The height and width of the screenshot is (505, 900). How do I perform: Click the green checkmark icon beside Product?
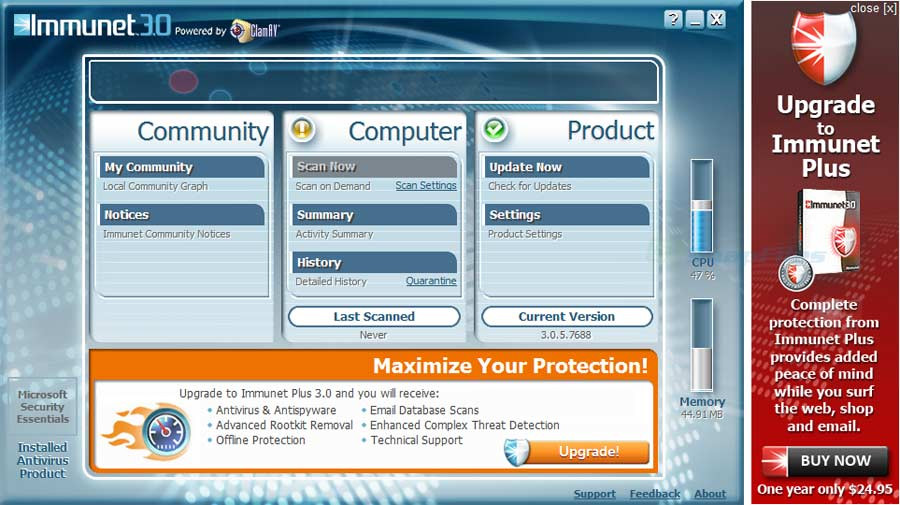tap(494, 129)
